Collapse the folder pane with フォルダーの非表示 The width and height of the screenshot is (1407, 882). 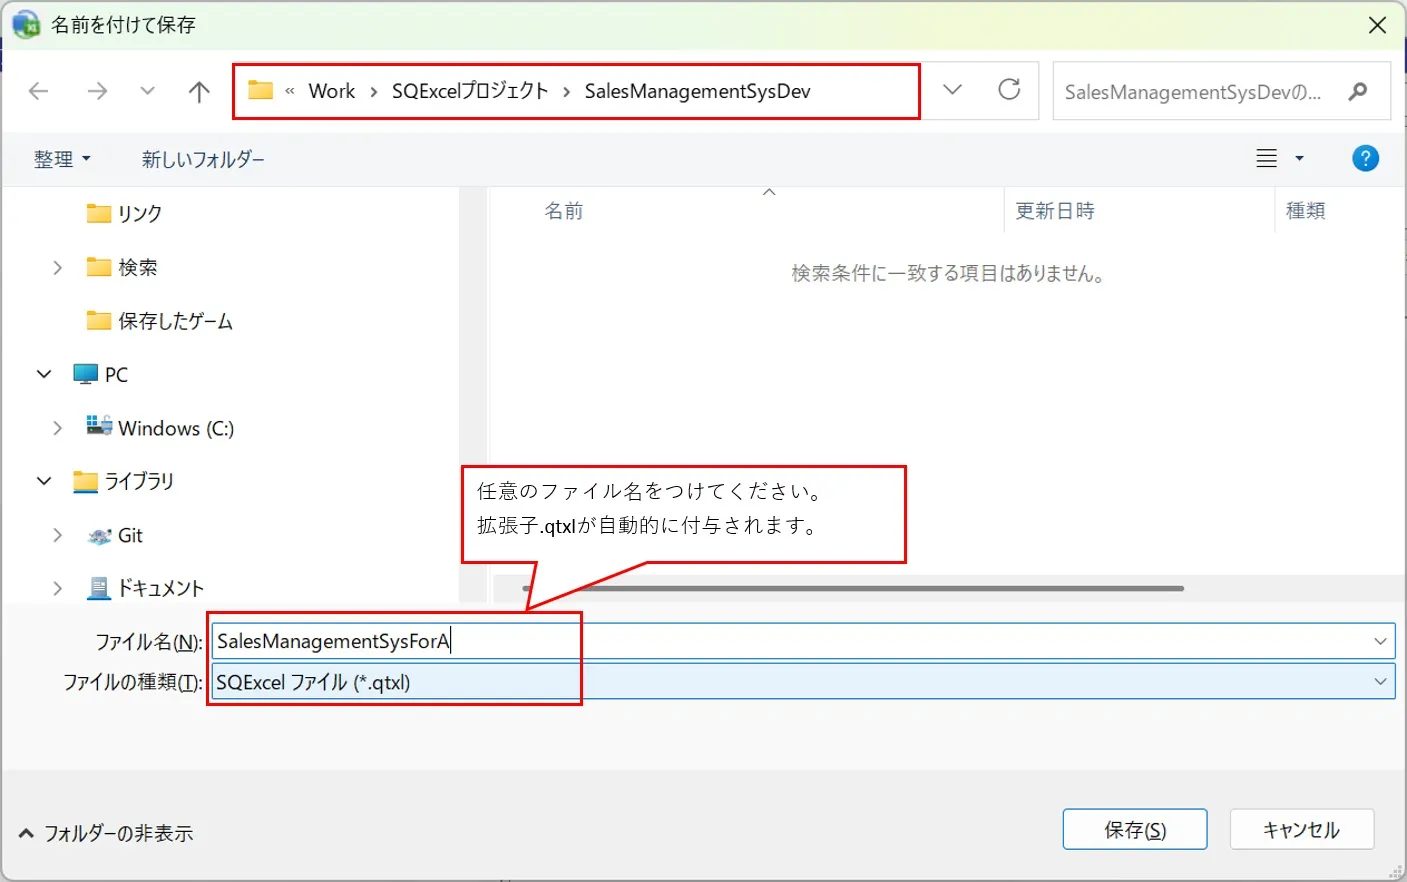tap(107, 833)
